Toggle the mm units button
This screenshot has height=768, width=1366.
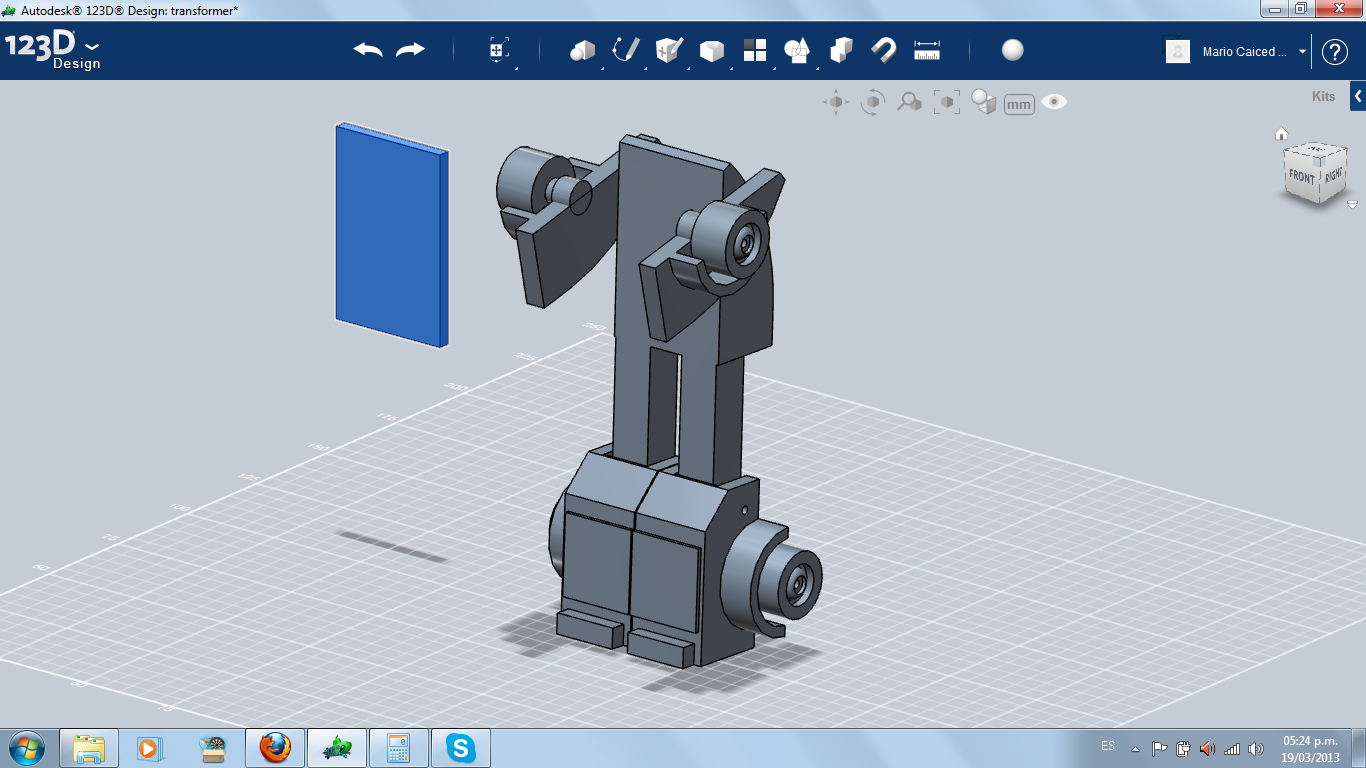pyautogui.click(x=1019, y=104)
